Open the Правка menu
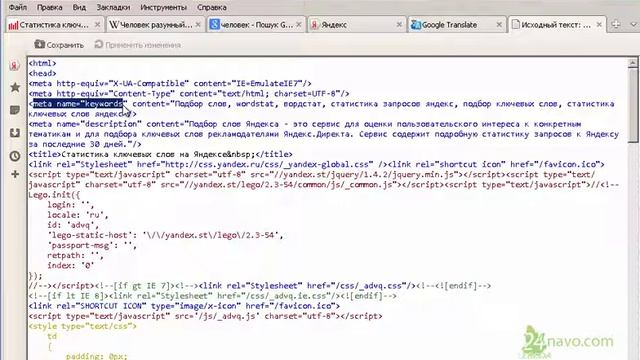 click(49, 7)
